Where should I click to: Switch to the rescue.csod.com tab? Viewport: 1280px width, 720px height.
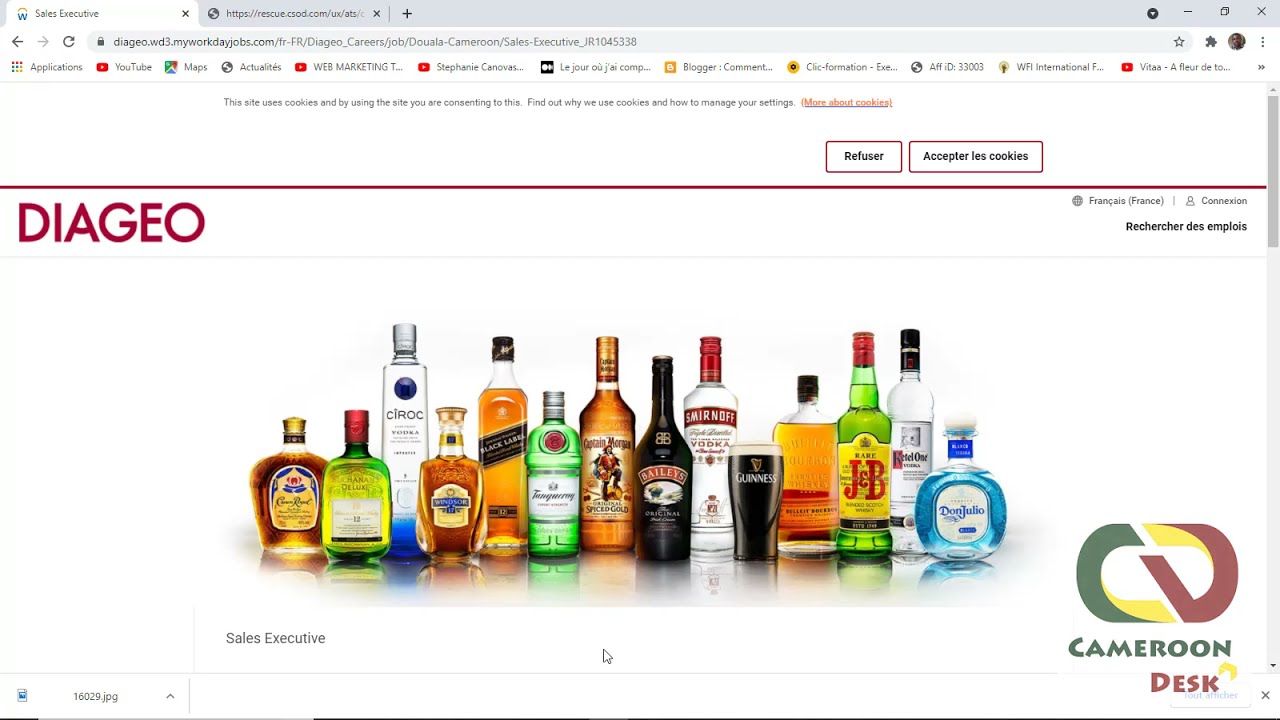click(x=294, y=14)
